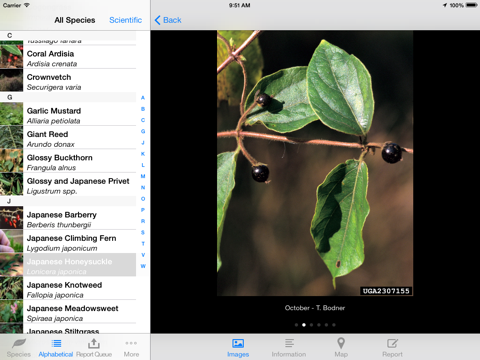
Task: Select the Alphabetical list tab
Action: coord(56,348)
